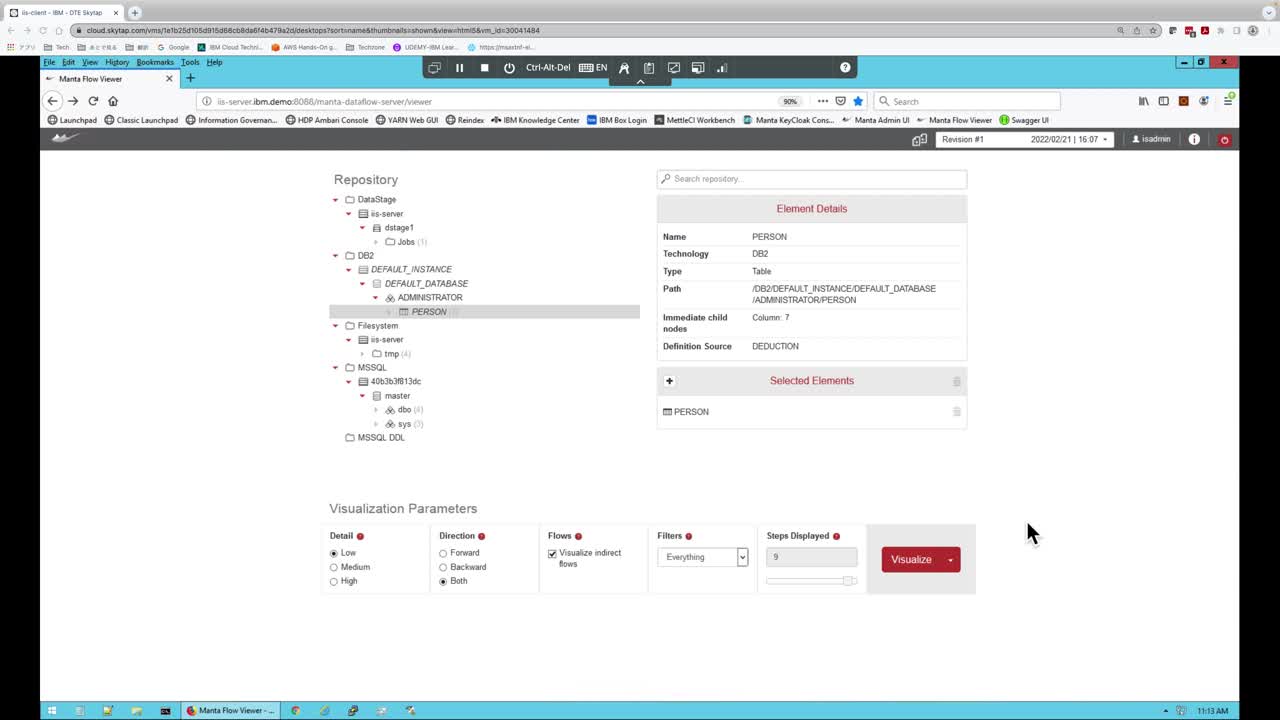The image size is (1280, 720).
Task: Collapse the DataStage tree node
Action: tap(336, 200)
